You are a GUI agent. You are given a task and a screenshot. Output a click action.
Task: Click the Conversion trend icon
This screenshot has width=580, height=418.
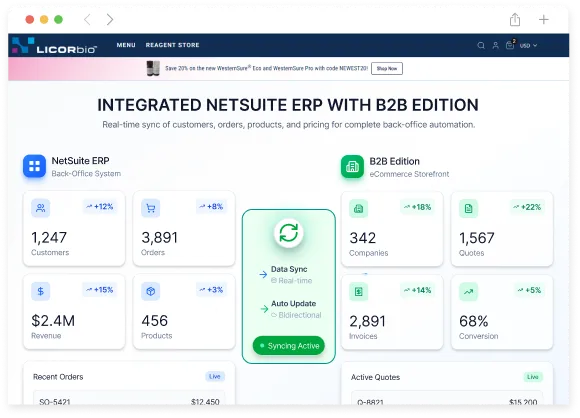[468, 291]
